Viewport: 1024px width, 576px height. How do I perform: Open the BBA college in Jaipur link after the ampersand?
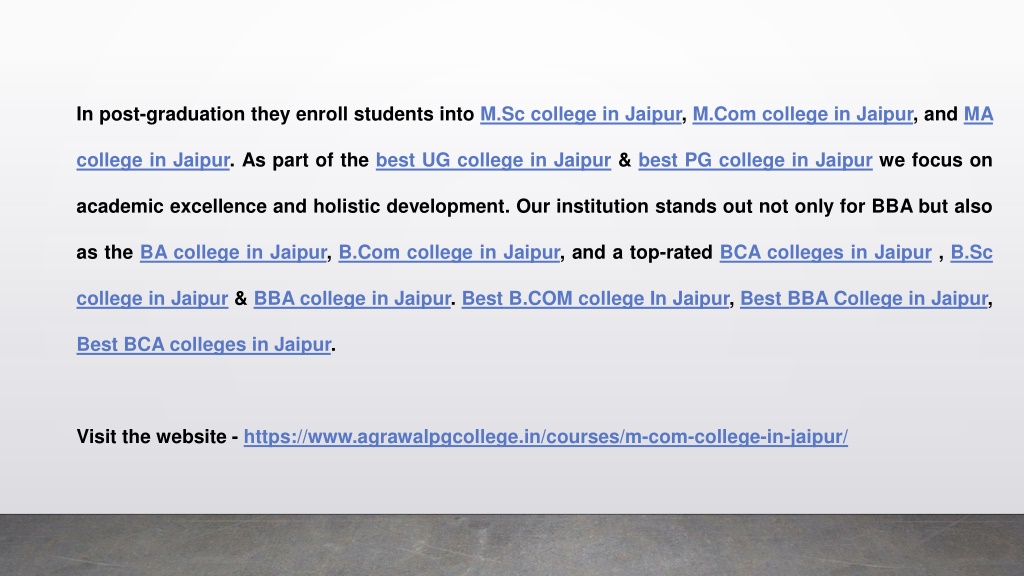point(352,298)
